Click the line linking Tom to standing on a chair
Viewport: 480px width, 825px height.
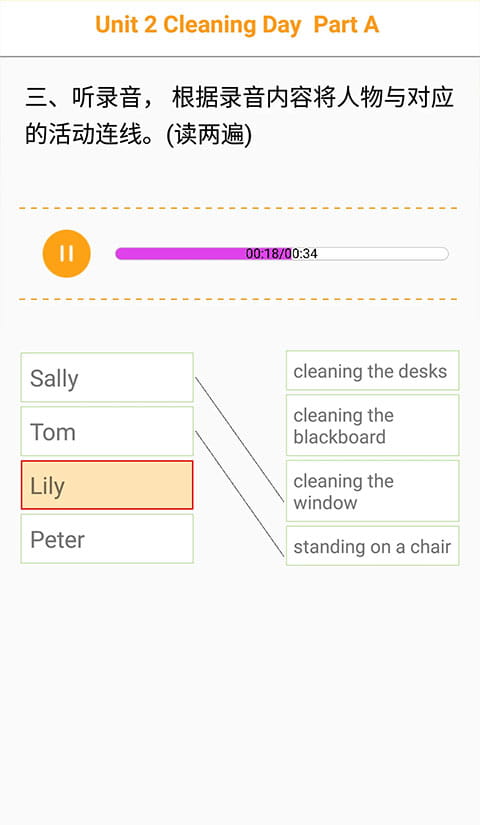pyautogui.click(x=239, y=493)
